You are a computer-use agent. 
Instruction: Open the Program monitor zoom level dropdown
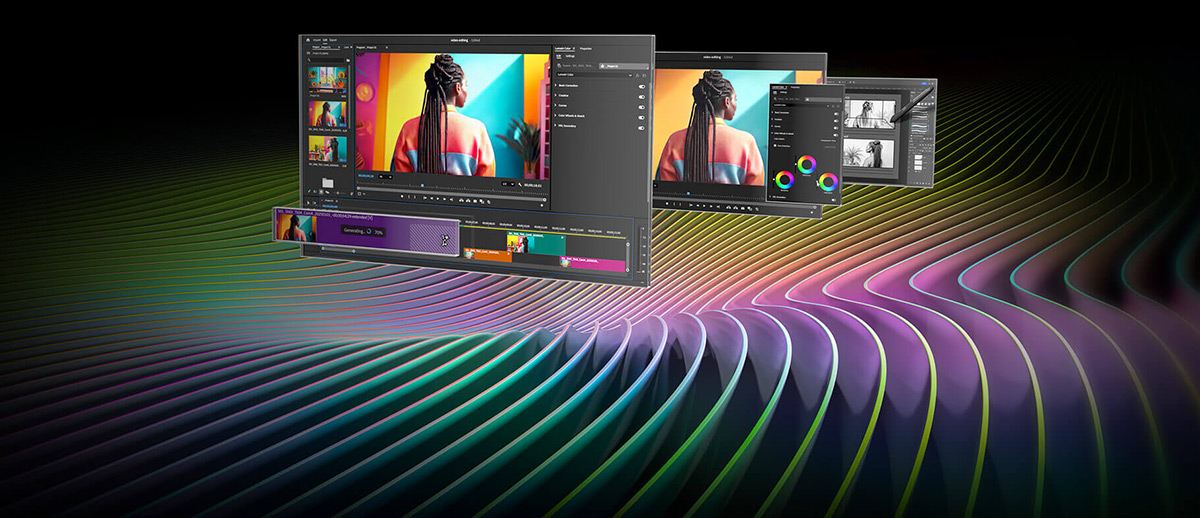coord(385,176)
